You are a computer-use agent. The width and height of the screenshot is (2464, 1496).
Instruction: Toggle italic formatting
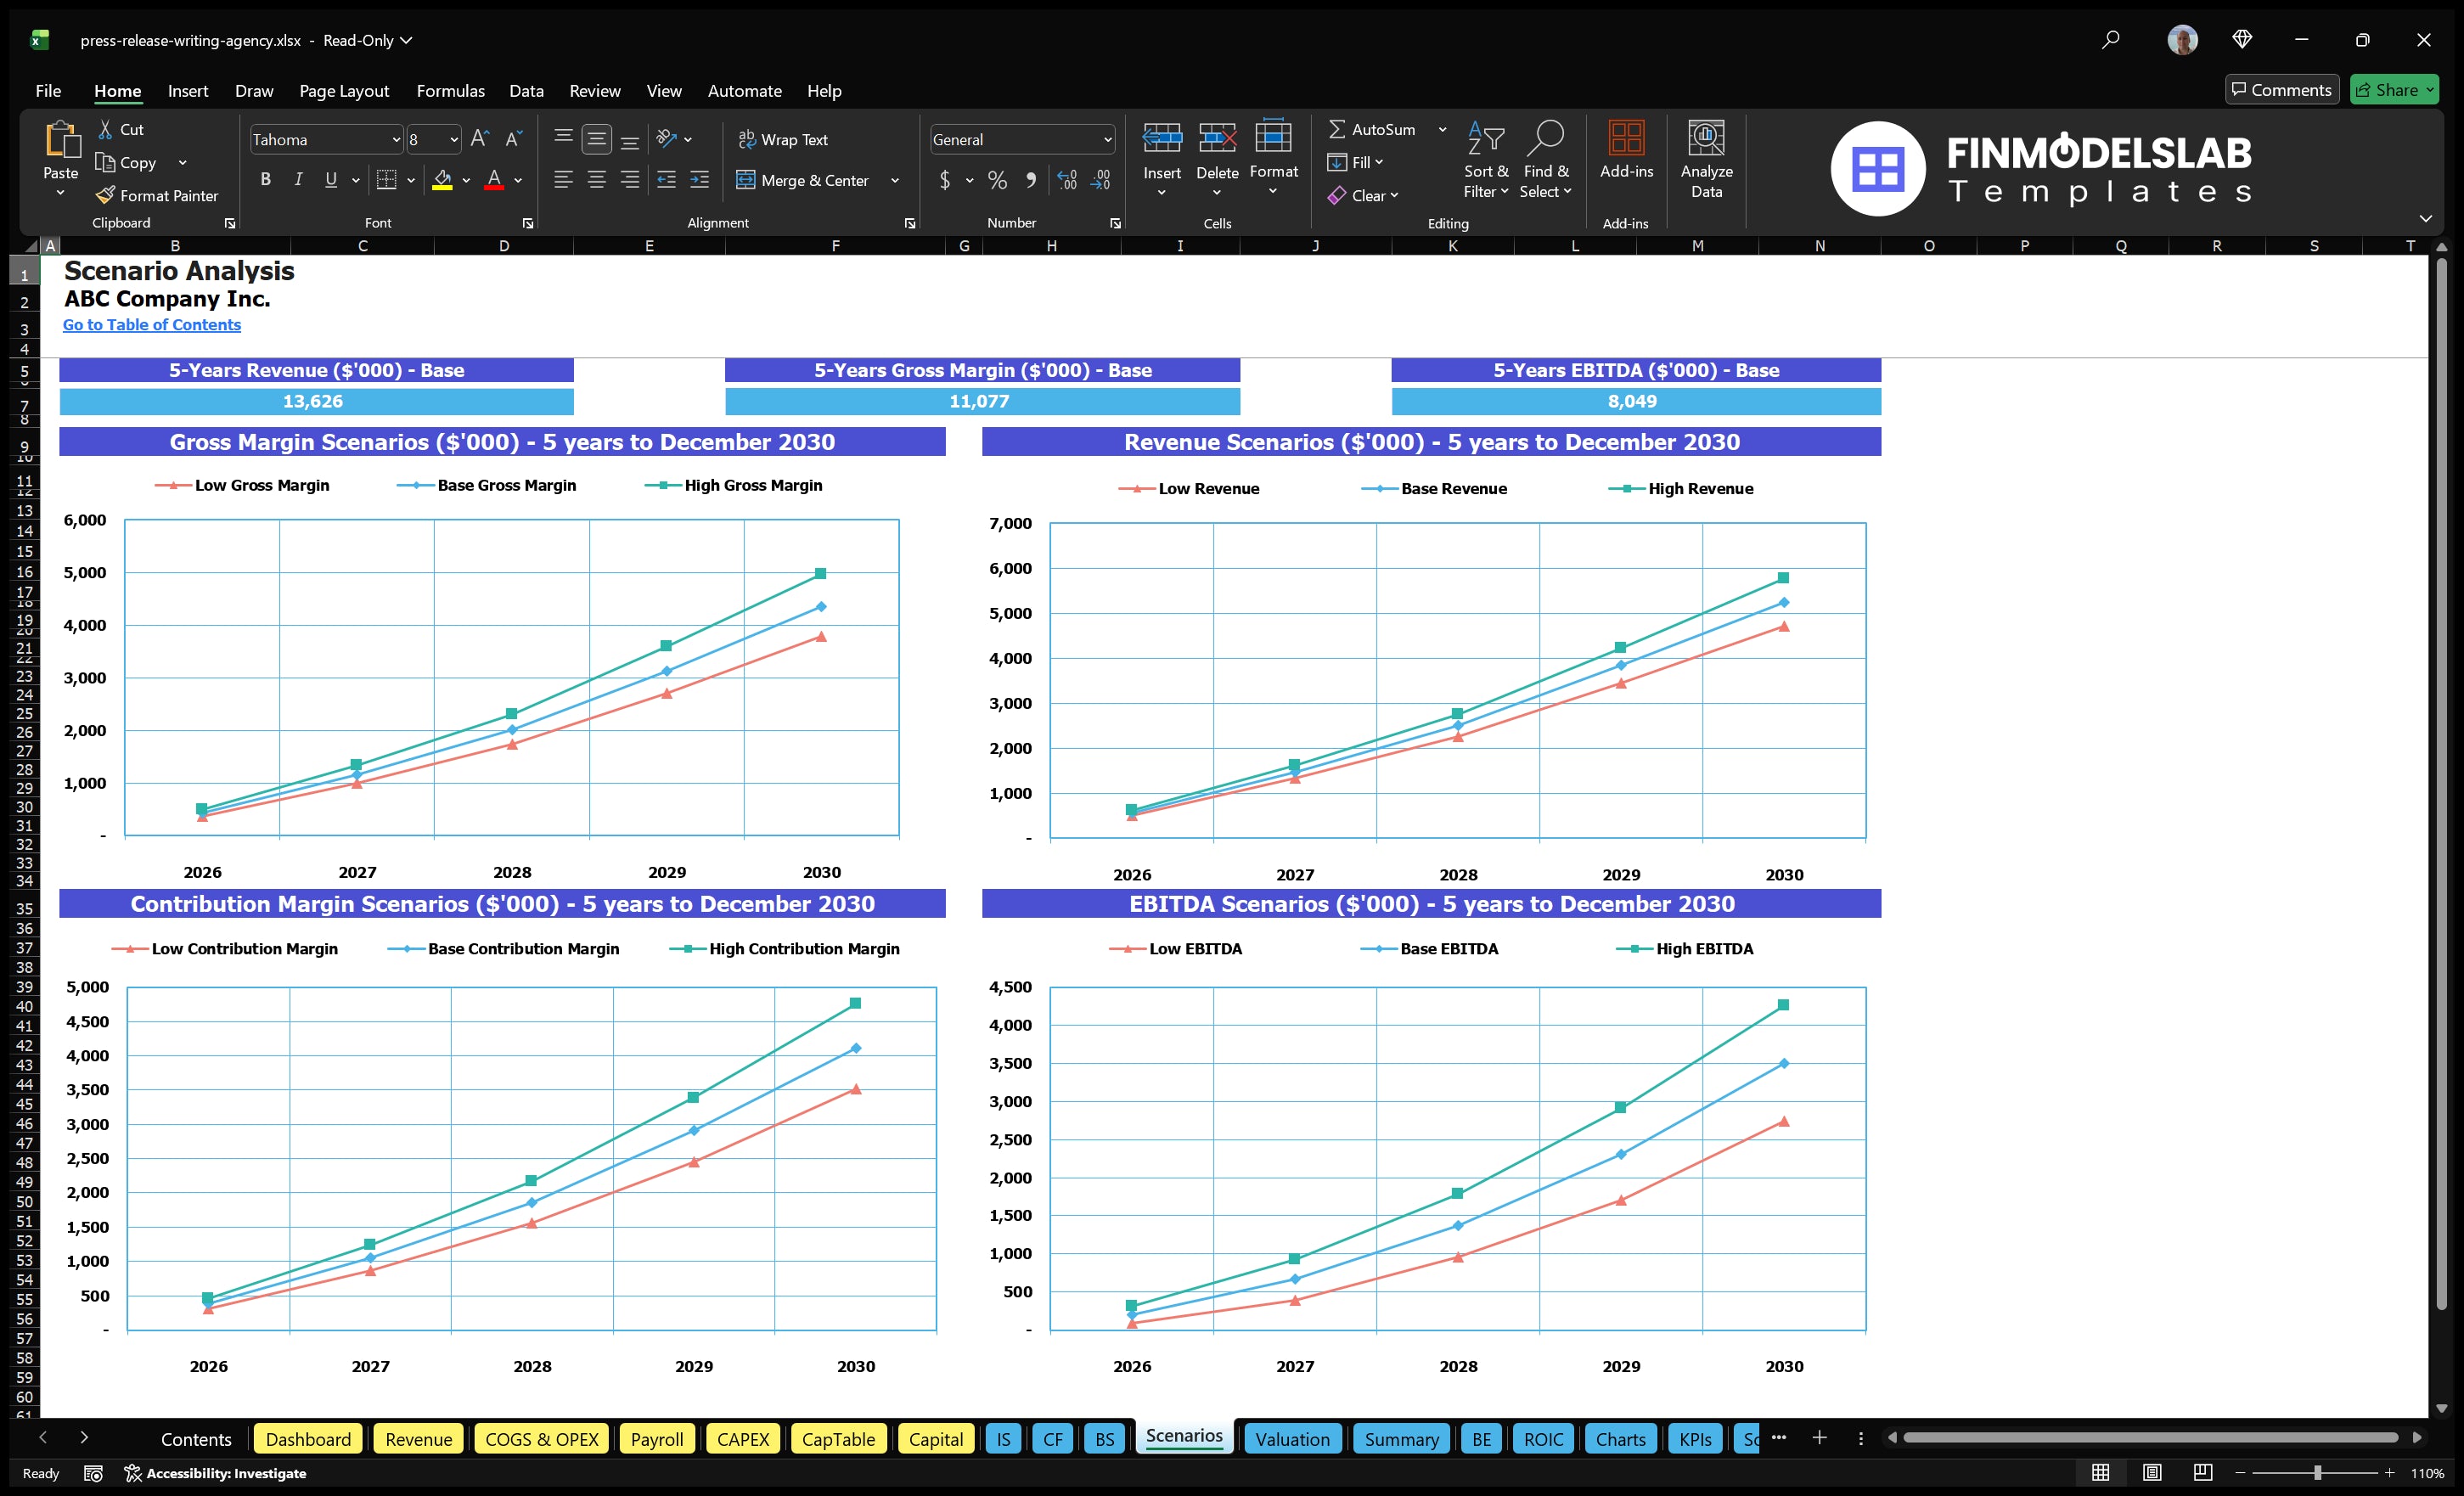[297, 179]
